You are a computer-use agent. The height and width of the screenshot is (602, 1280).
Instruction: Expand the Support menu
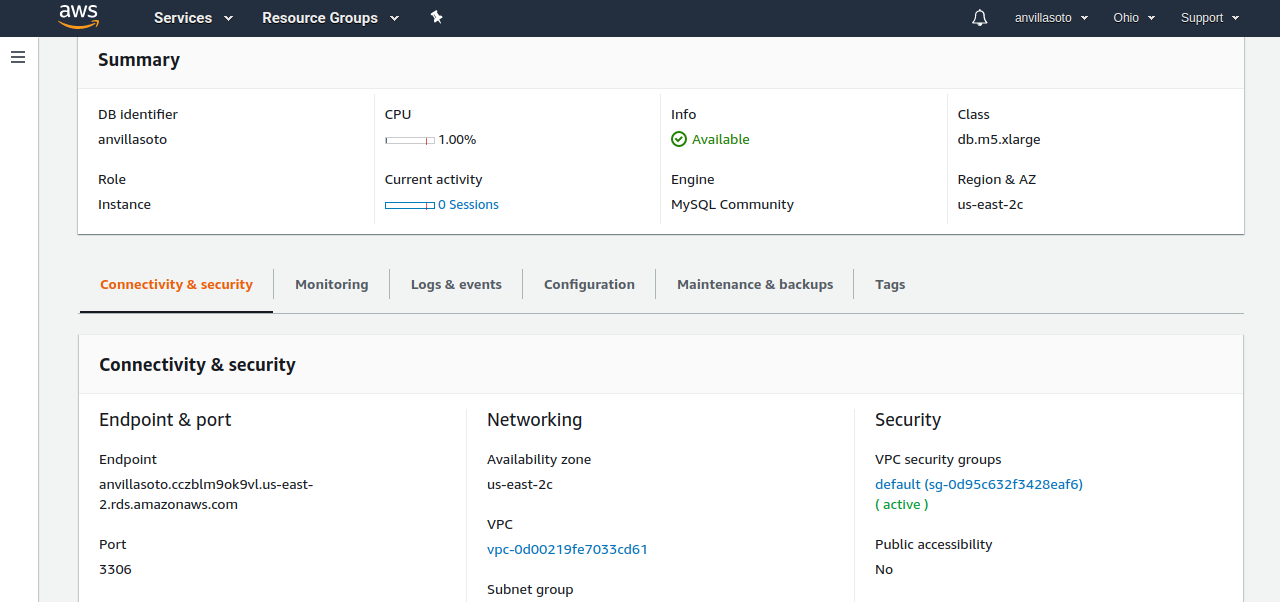pyautogui.click(x=1210, y=18)
